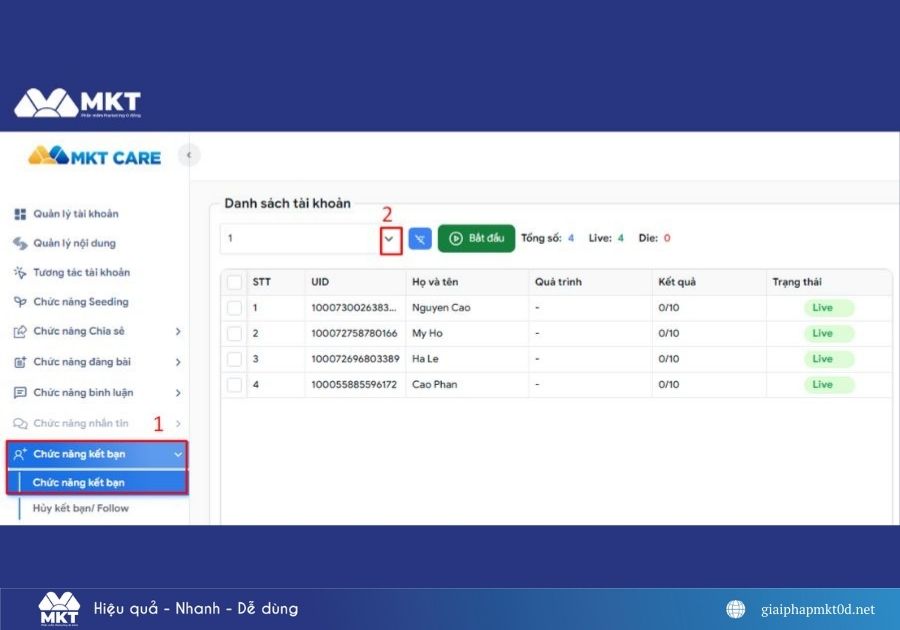Select the blue Telegram-style icon beside Bắt đầu

[419, 238]
